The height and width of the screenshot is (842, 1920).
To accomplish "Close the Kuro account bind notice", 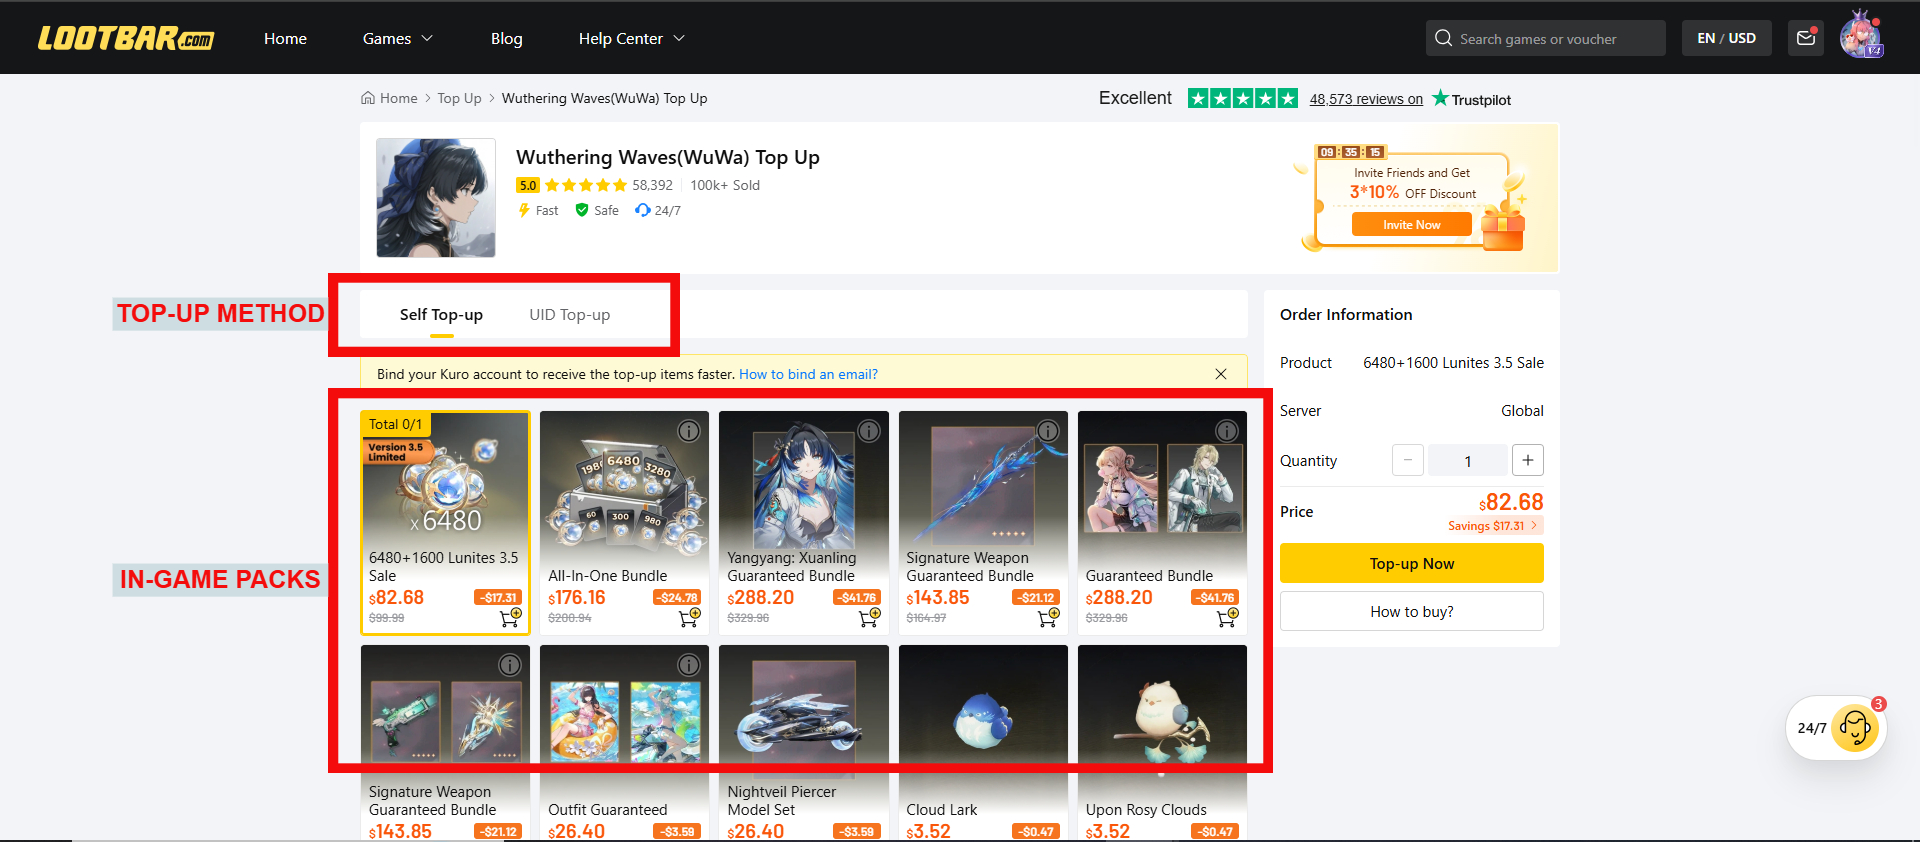I will [x=1221, y=374].
